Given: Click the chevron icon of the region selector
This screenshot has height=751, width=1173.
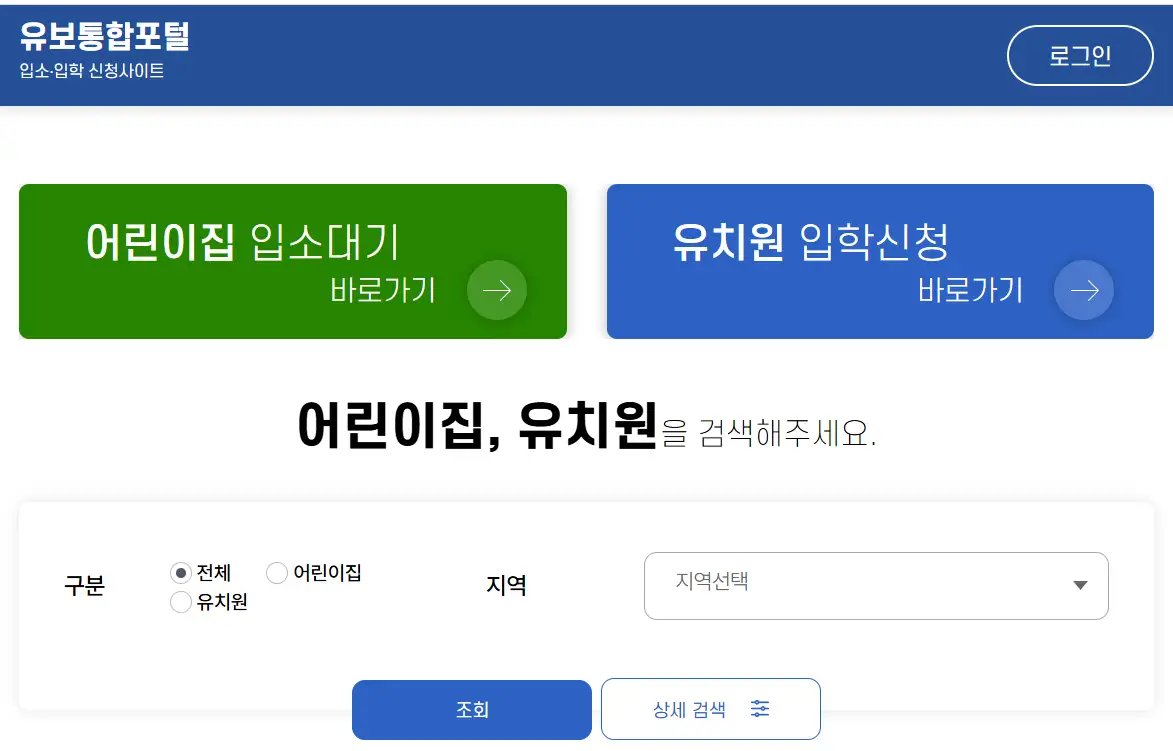Looking at the screenshot, I should (x=1079, y=586).
